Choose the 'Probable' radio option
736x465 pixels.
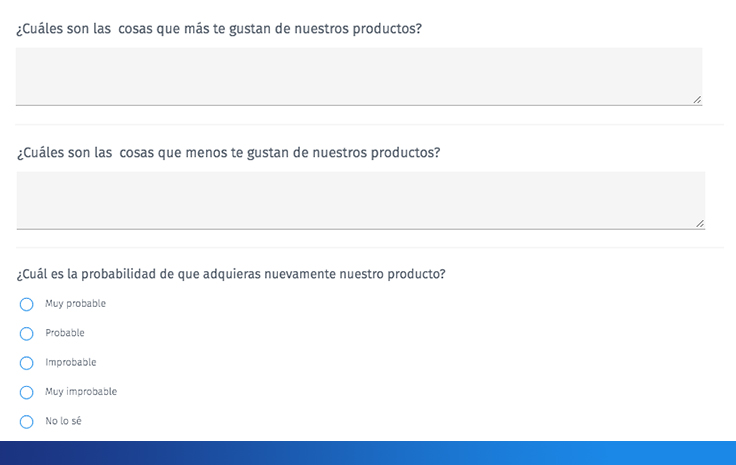(27, 334)
